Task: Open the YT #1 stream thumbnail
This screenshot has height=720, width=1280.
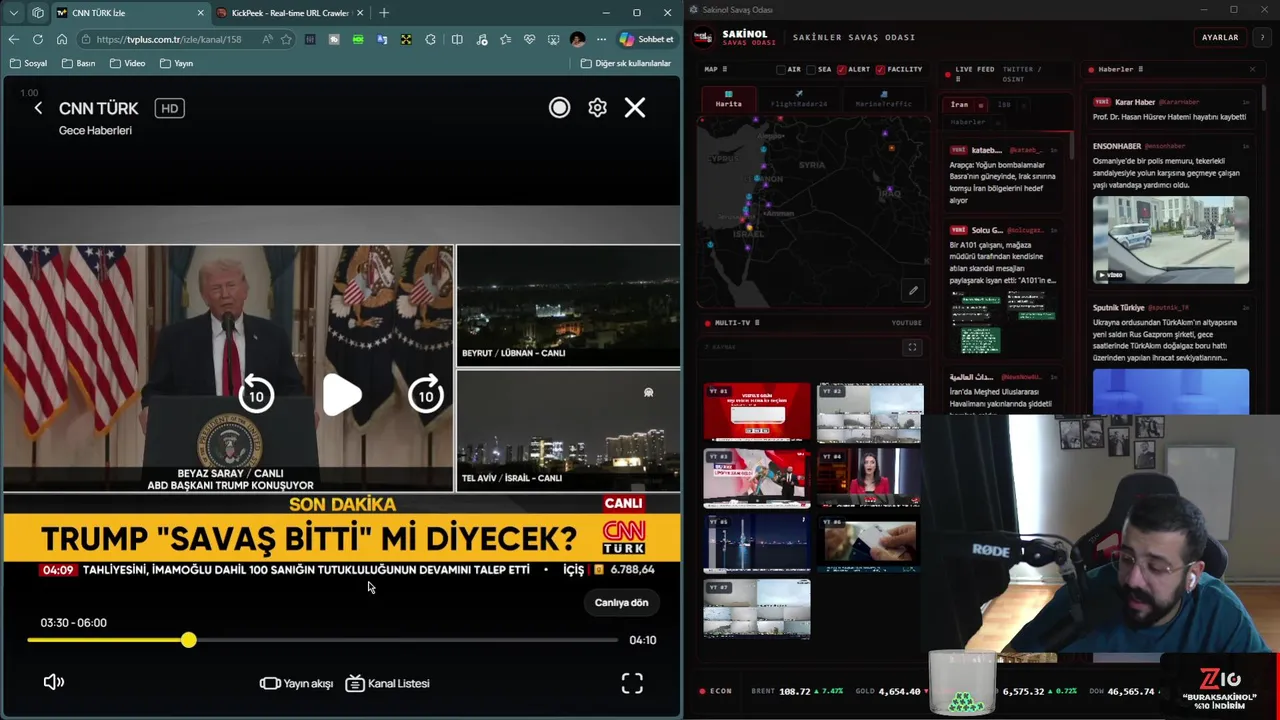Action: pos(757,412)
